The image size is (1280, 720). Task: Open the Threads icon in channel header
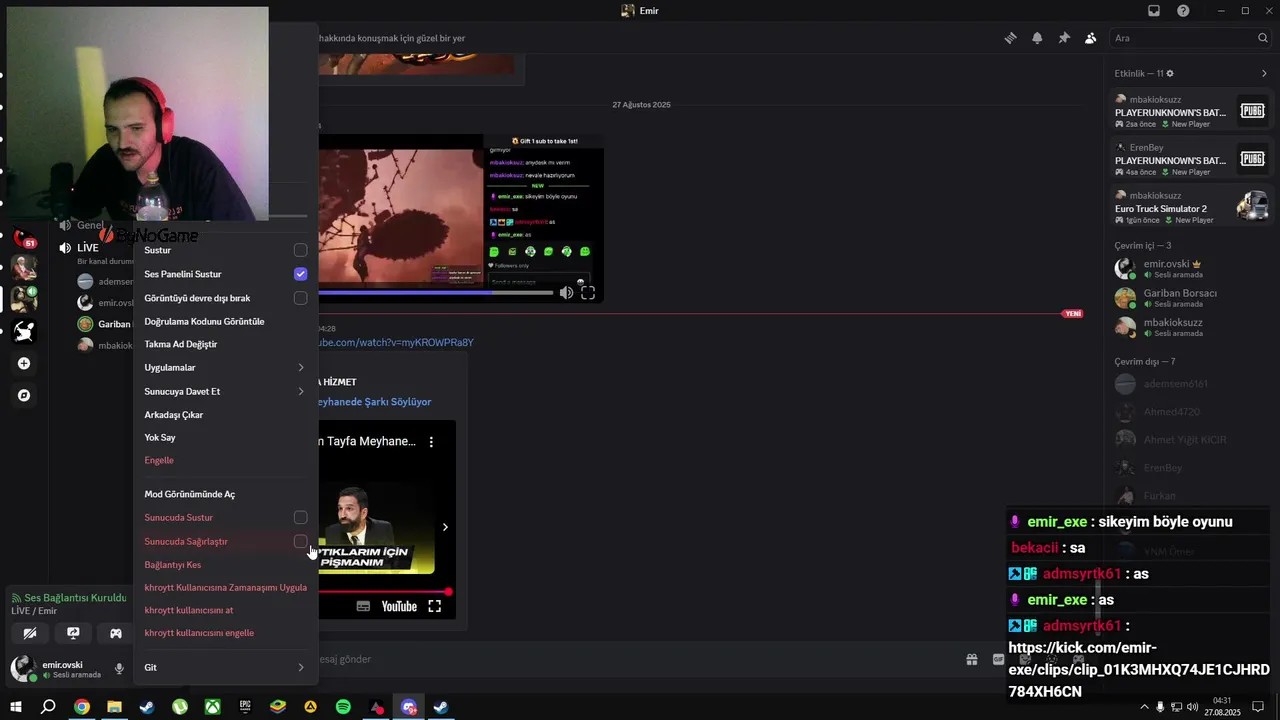coord(1010,38)
